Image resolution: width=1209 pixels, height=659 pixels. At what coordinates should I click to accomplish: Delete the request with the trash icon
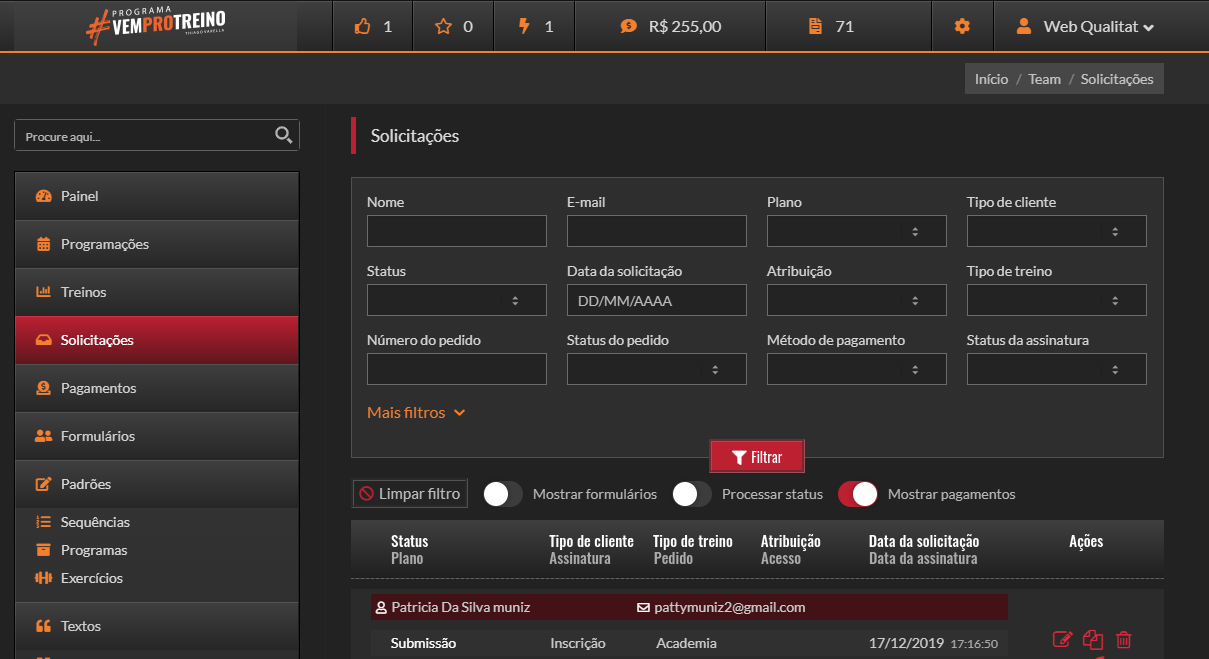tap(1124, 639)
